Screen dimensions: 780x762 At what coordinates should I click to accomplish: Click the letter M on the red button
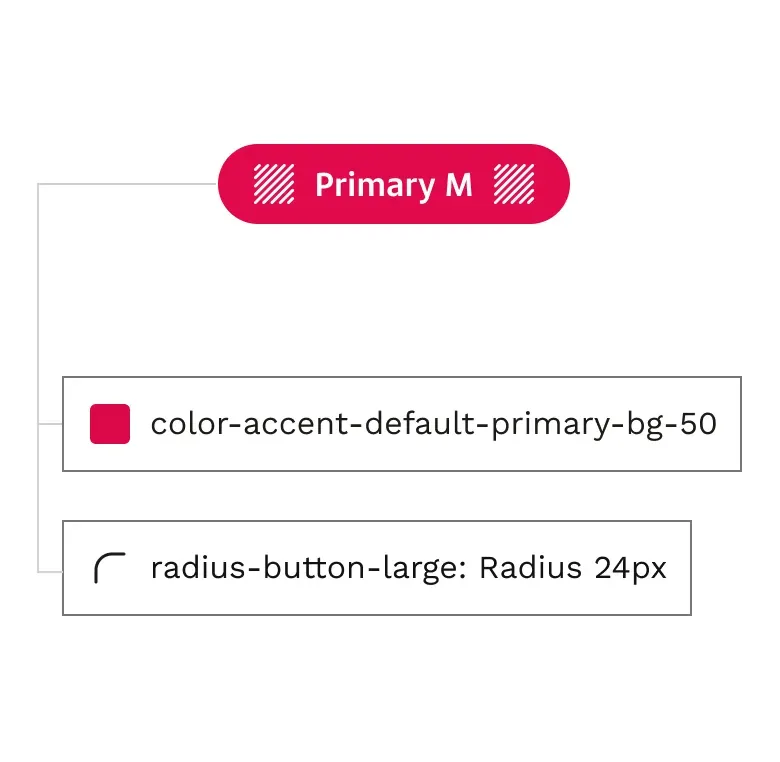coord(459,185)
